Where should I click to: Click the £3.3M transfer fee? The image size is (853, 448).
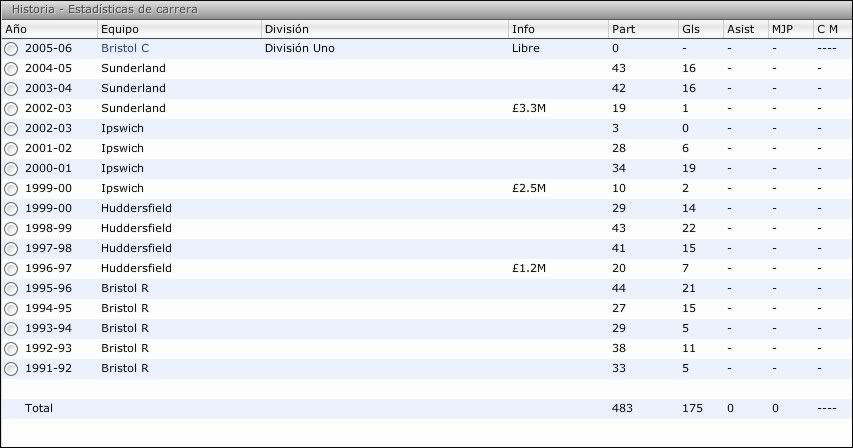pyautogui.click(x=529, y=108)
